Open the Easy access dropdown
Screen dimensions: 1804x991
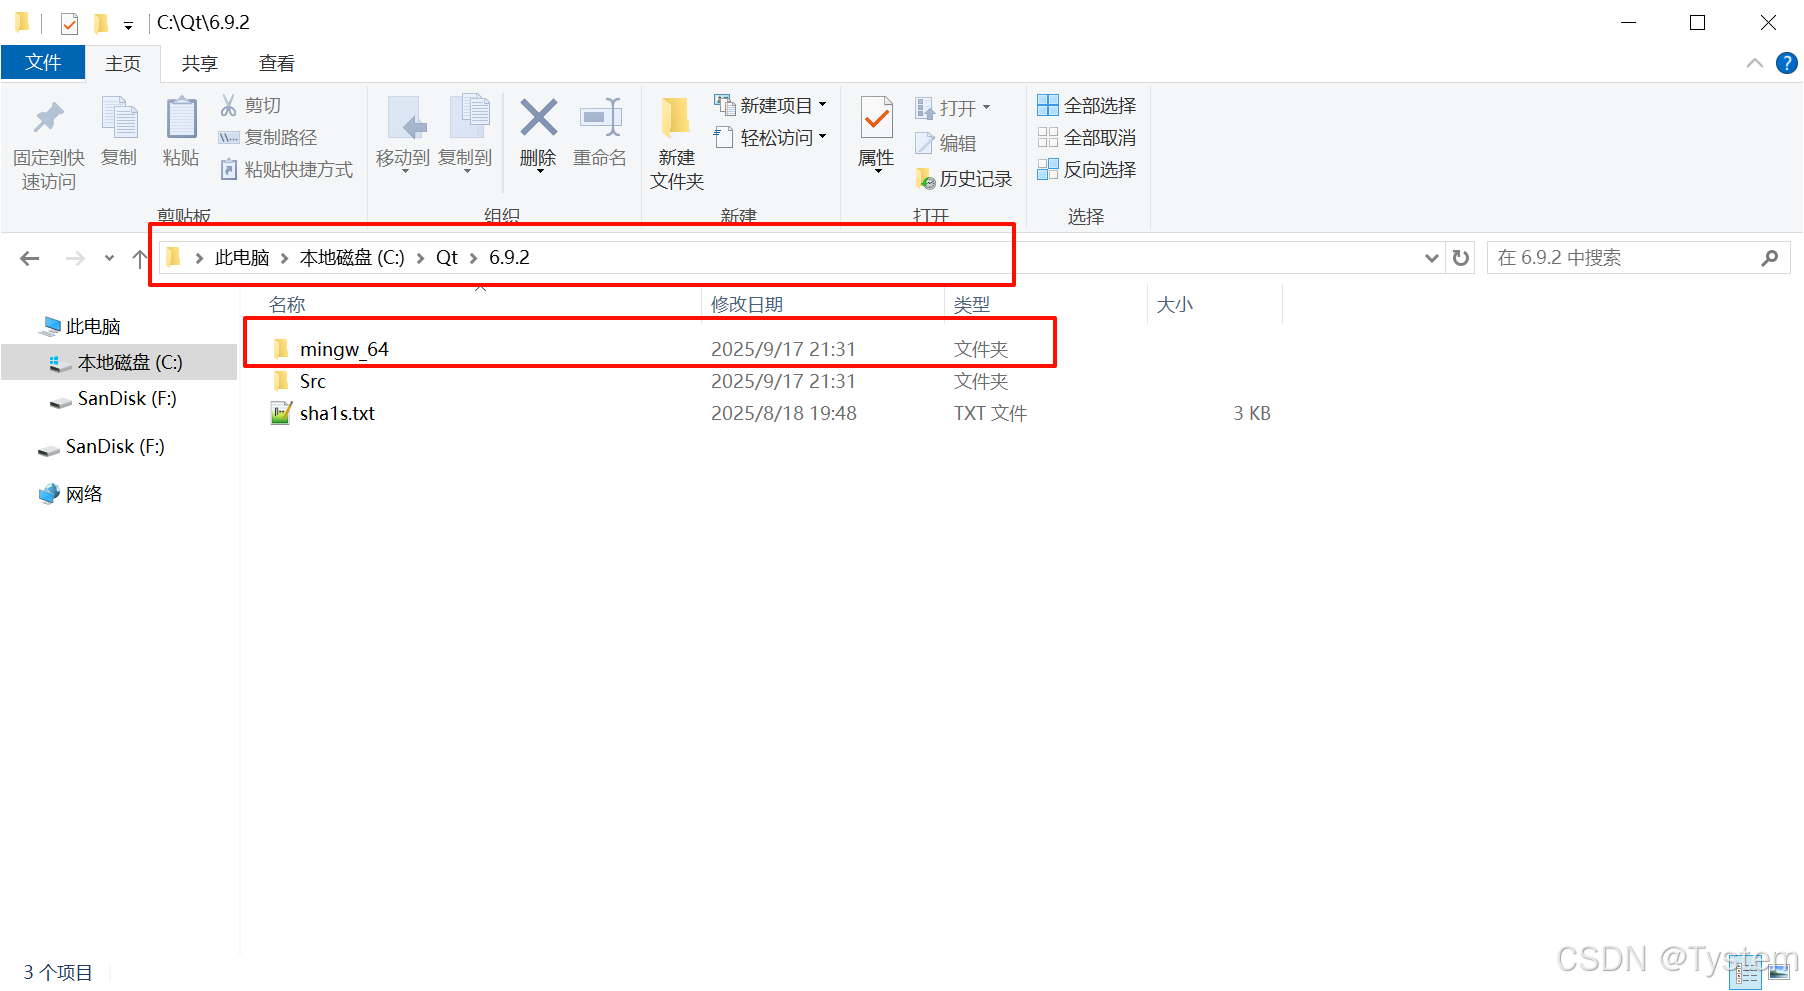[x=770, y=137]
